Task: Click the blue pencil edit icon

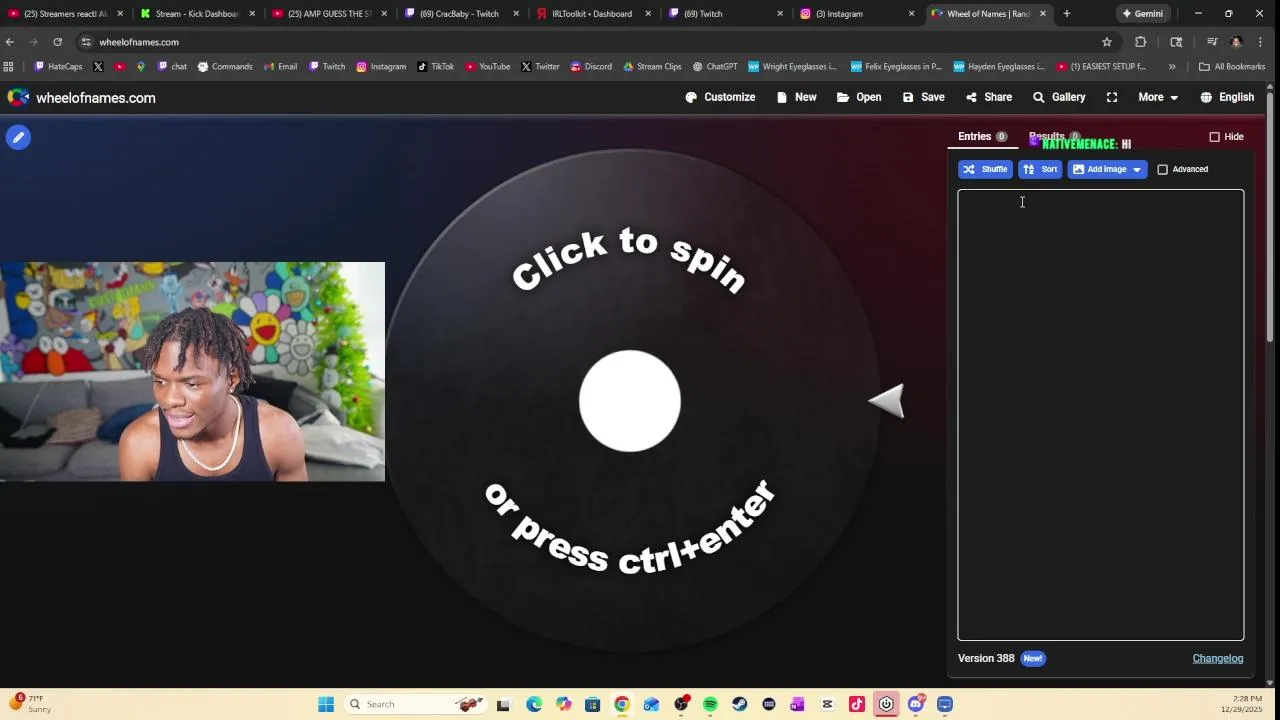Action: (18, 137)
